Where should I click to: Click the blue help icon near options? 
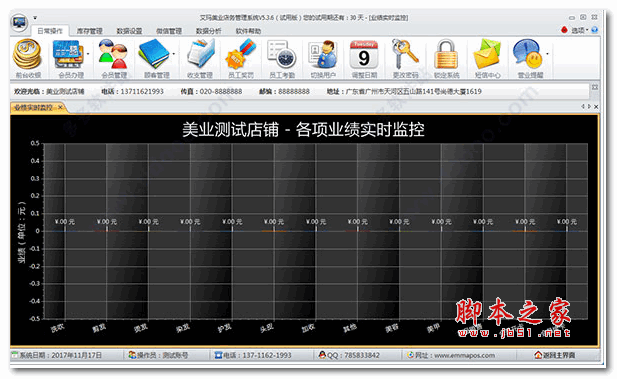(595, 30)
